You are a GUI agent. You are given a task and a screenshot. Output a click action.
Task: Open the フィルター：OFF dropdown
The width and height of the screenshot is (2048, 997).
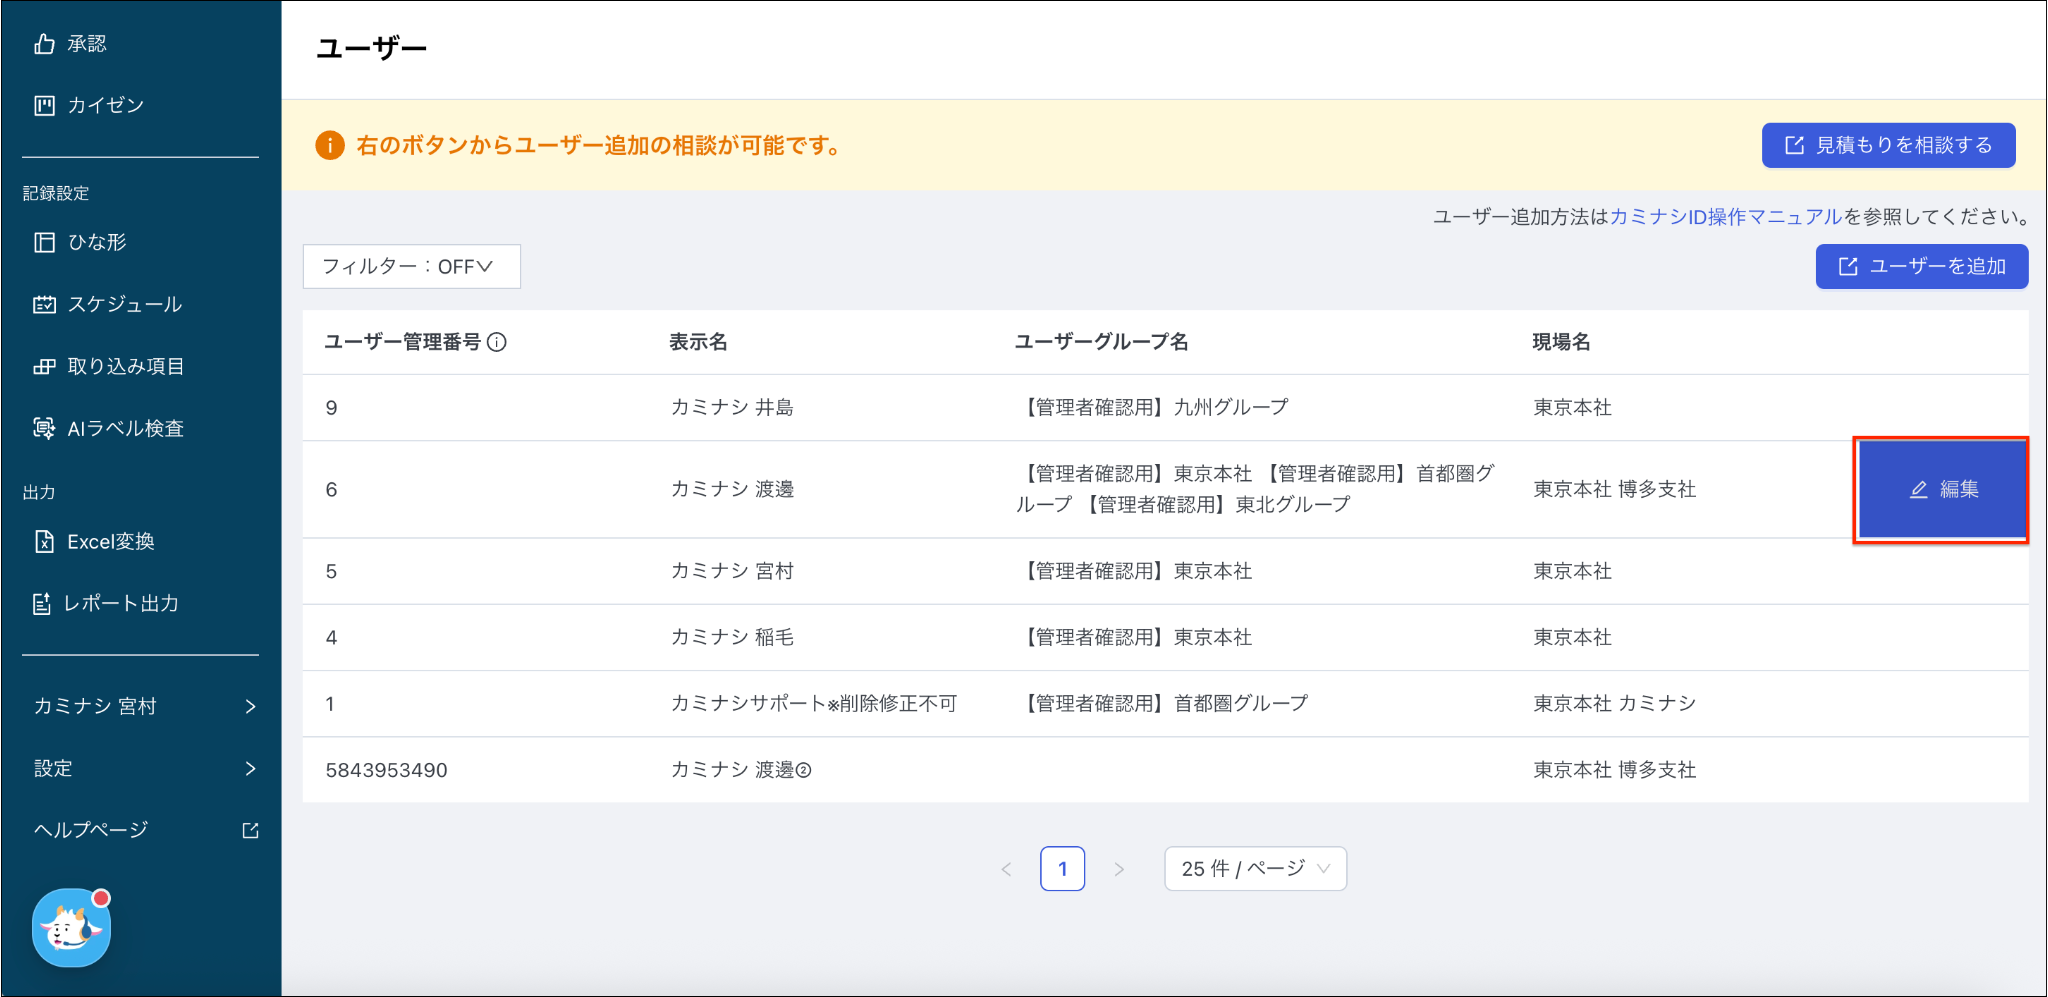pos(411,267)
